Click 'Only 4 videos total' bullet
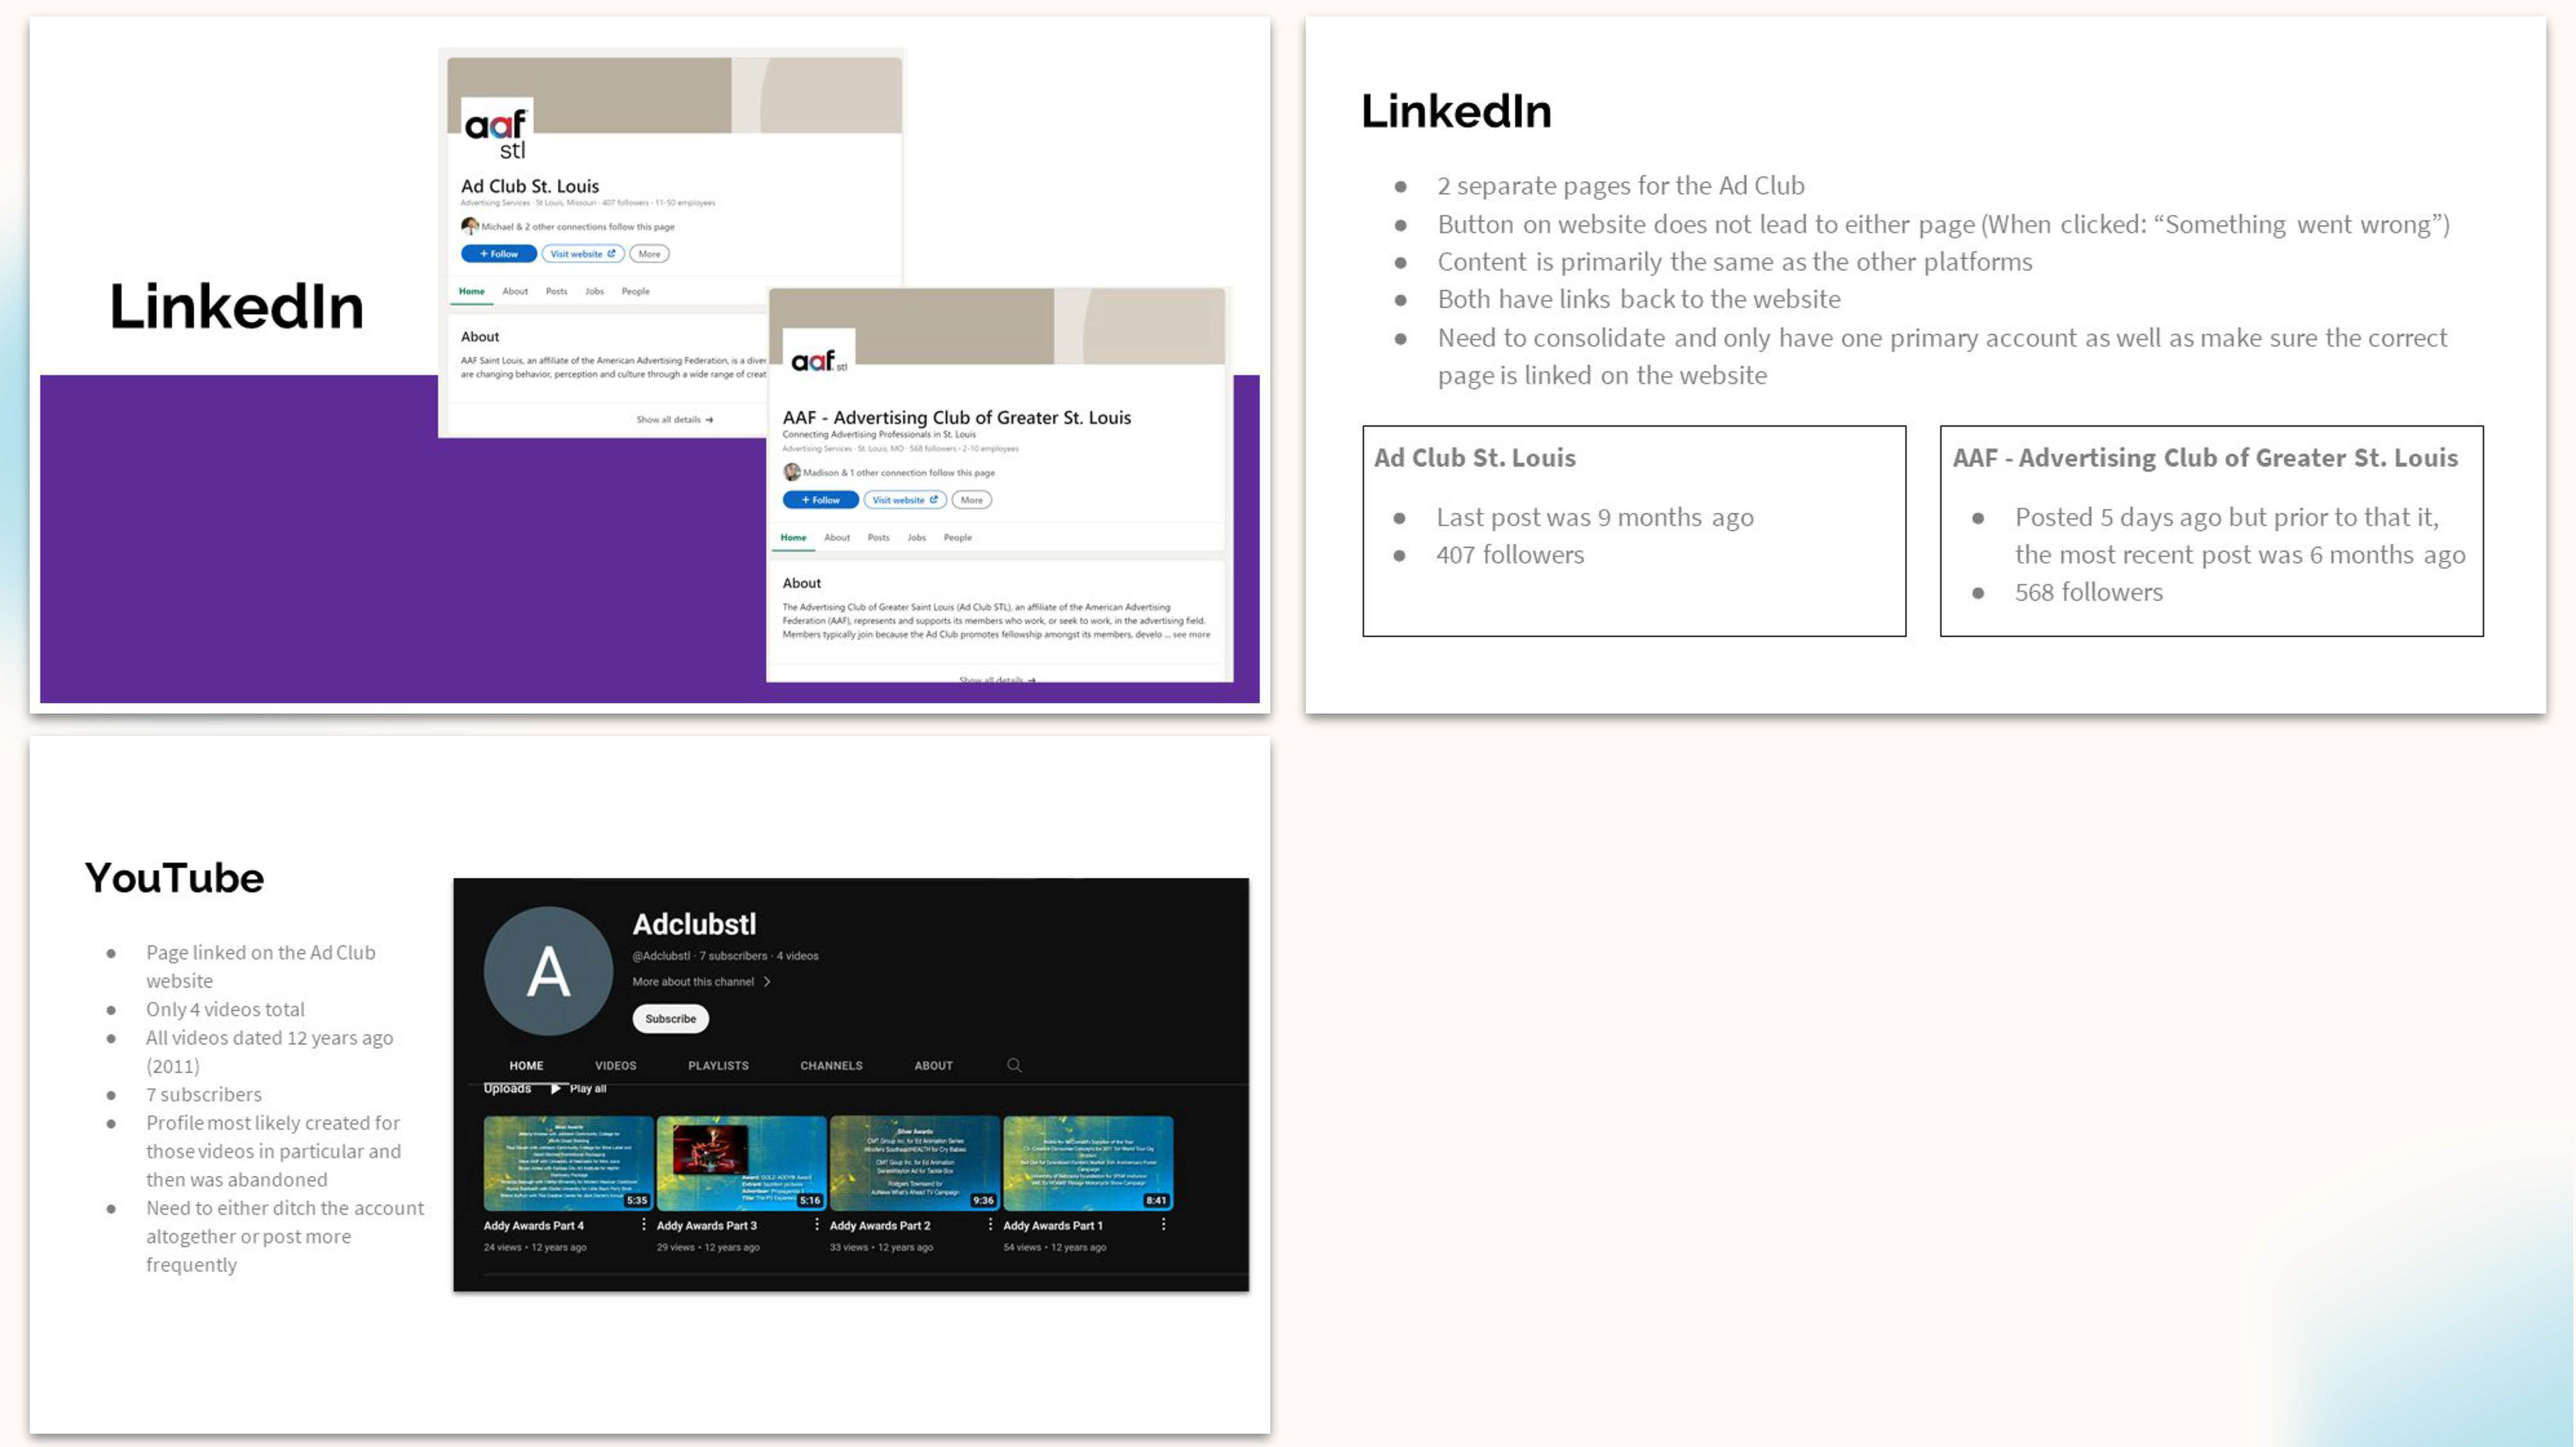Viewport: 2576px width, 1447px height. [x=225, y=1009]
